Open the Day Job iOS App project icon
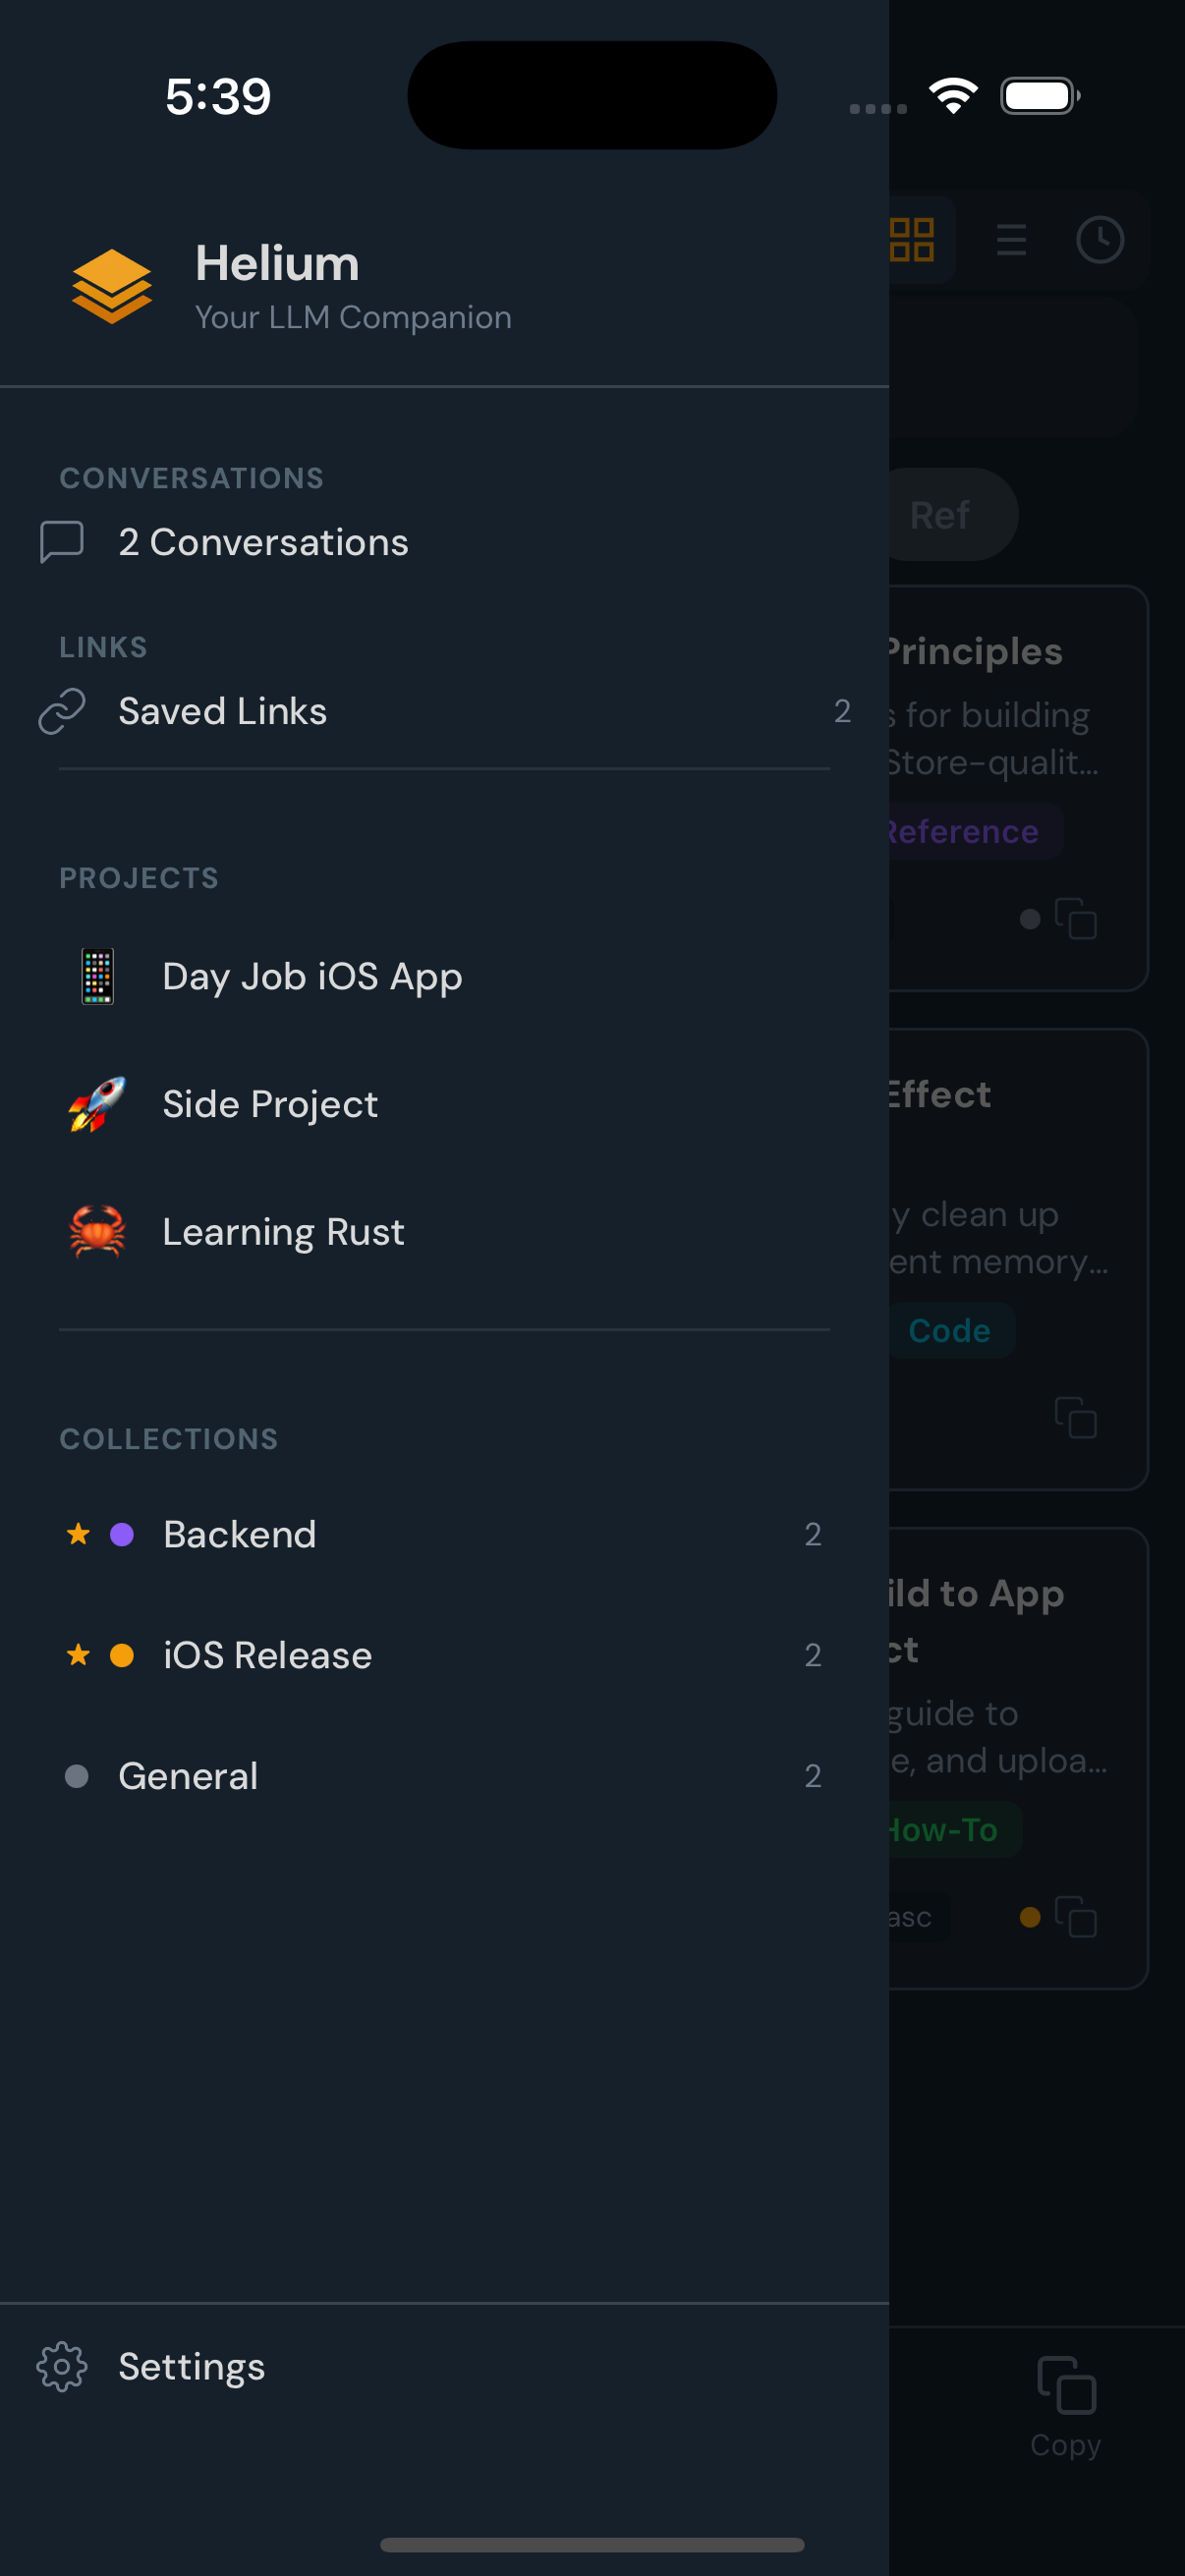This screenshot has height=2576, width=1185. point(97,976)
